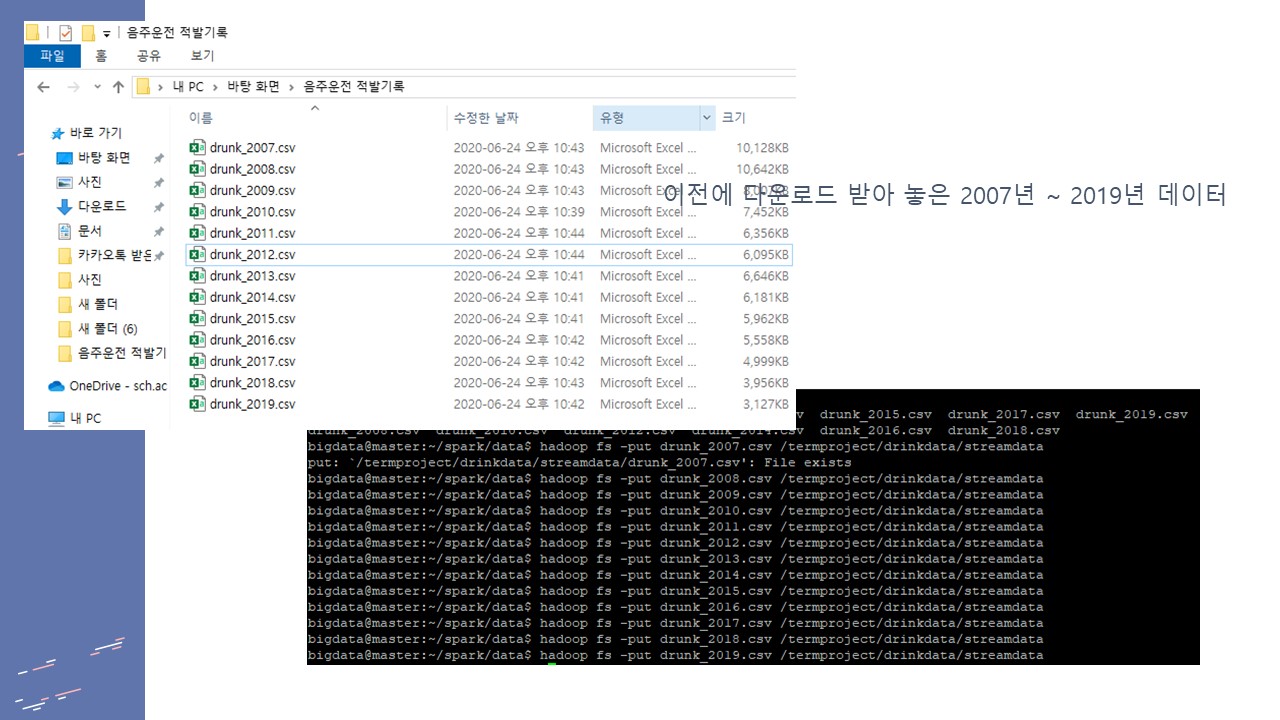Screen dimensions: 1280x720
Task: Click the 3,127KB size value
Action: pyautogui.click(x=765, y=404)
